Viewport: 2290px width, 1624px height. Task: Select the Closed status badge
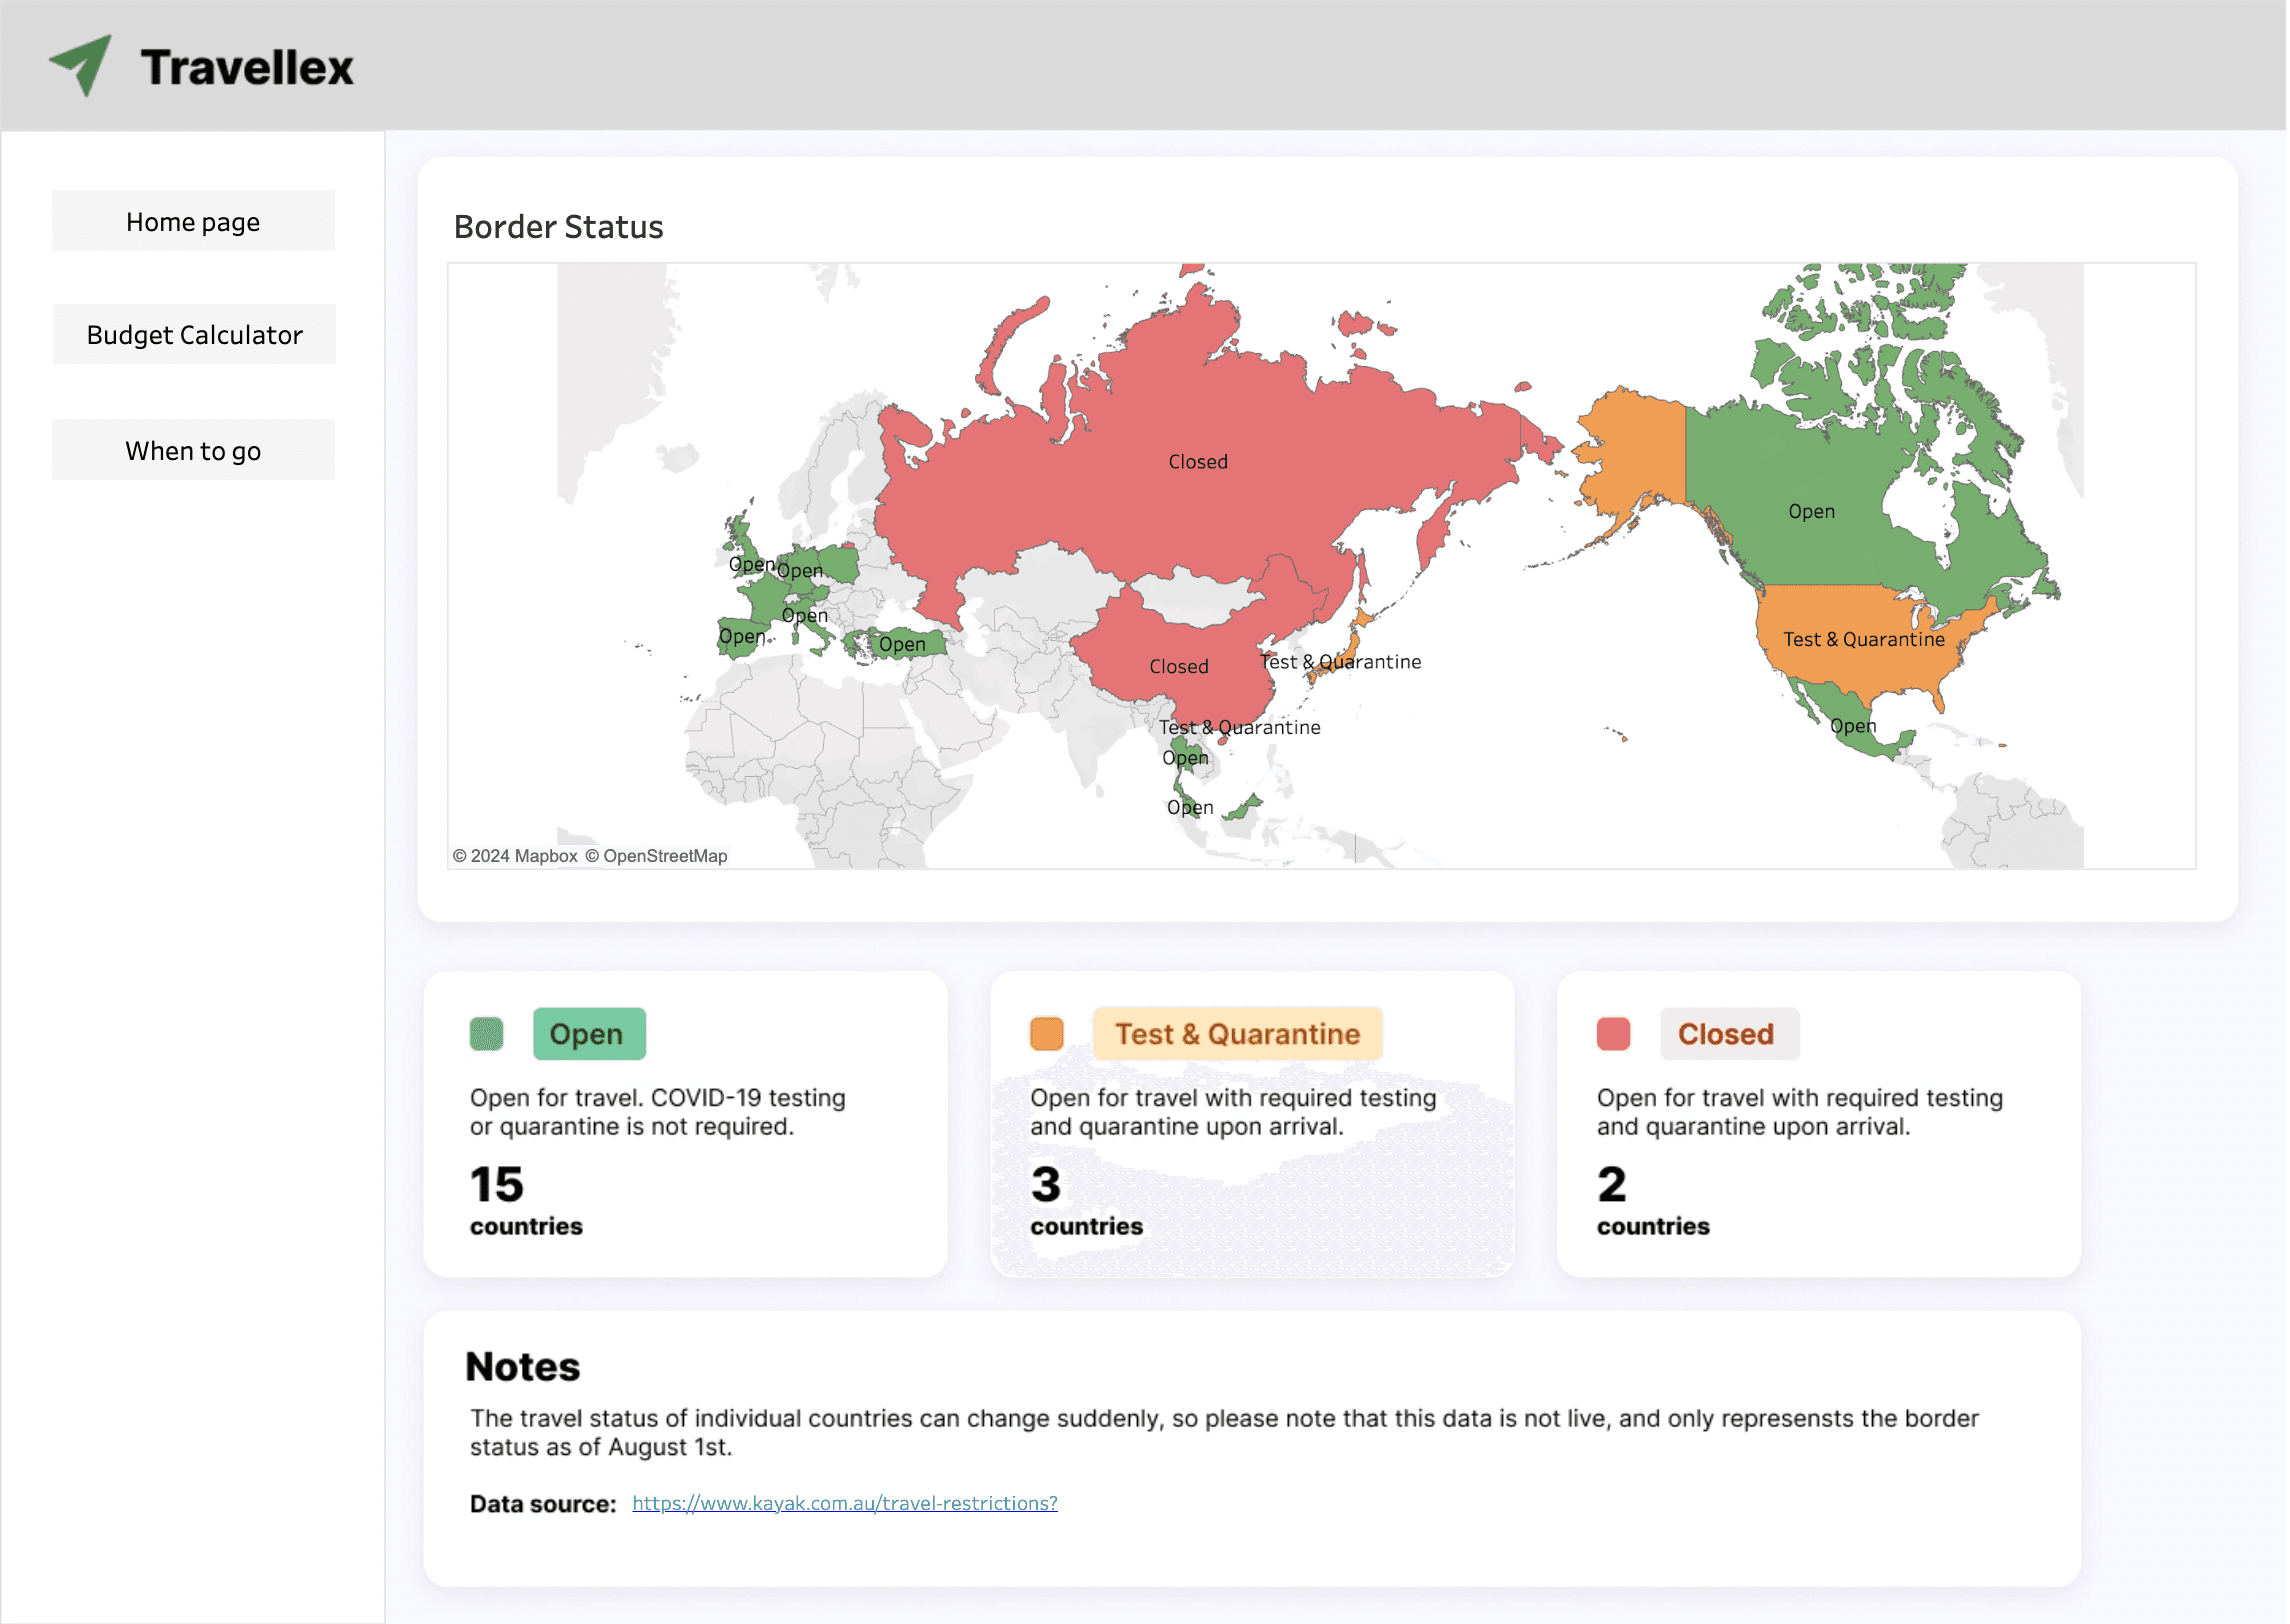click(1729, 1034)
